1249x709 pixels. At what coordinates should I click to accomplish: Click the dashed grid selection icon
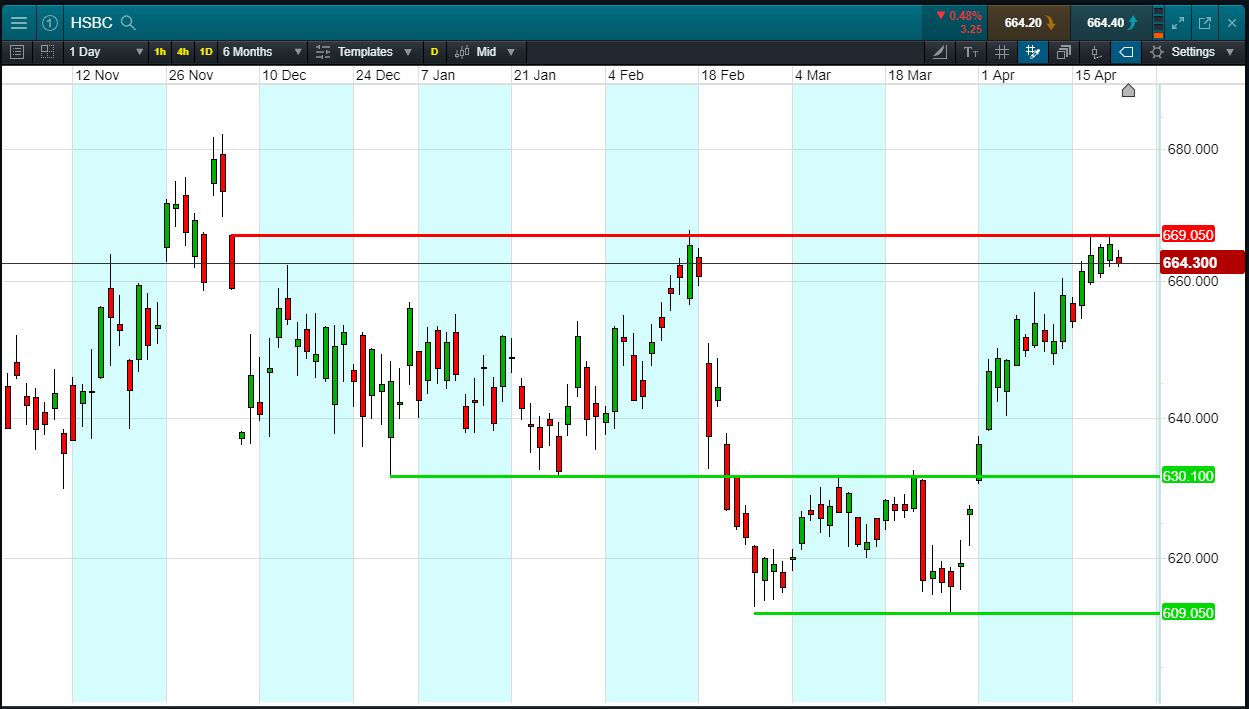48,51
